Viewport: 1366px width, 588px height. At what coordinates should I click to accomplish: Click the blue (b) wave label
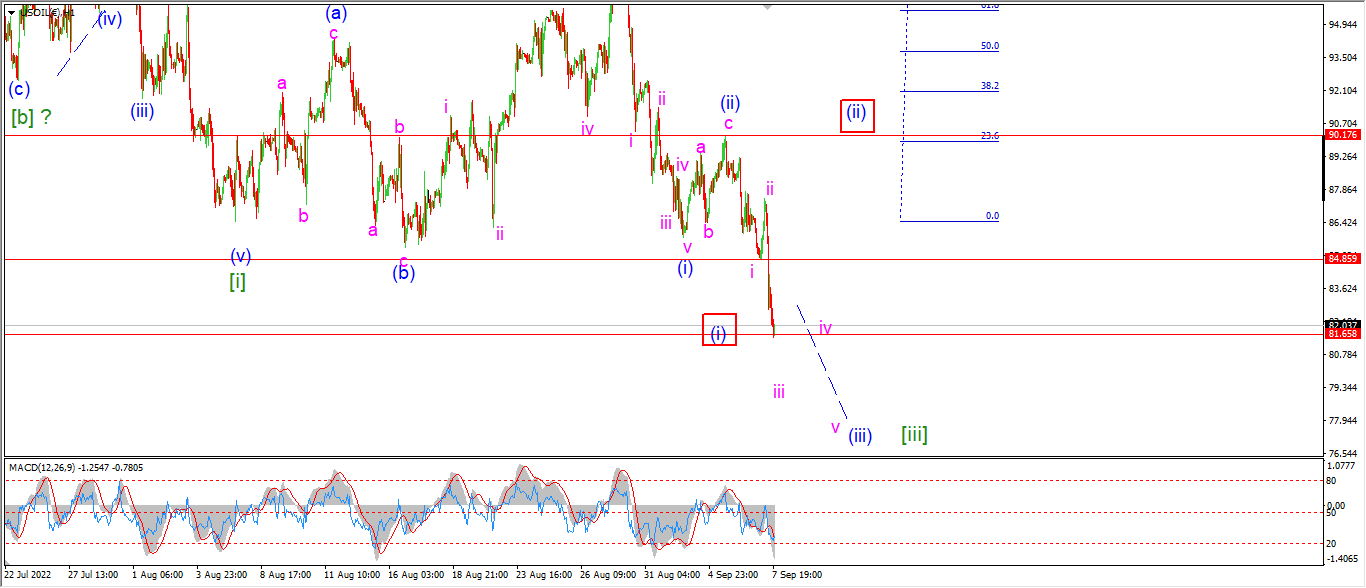click(403, 272)
